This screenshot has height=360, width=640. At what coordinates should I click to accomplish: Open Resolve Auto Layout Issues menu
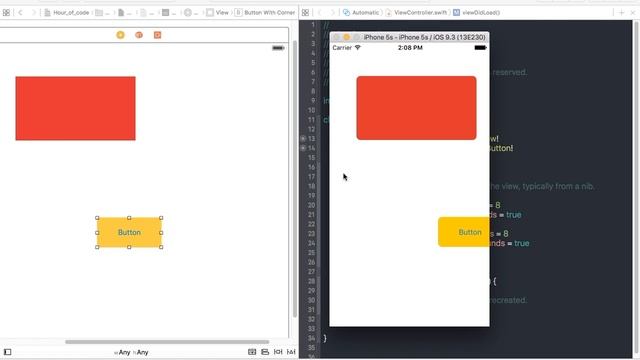click(291, 352)
